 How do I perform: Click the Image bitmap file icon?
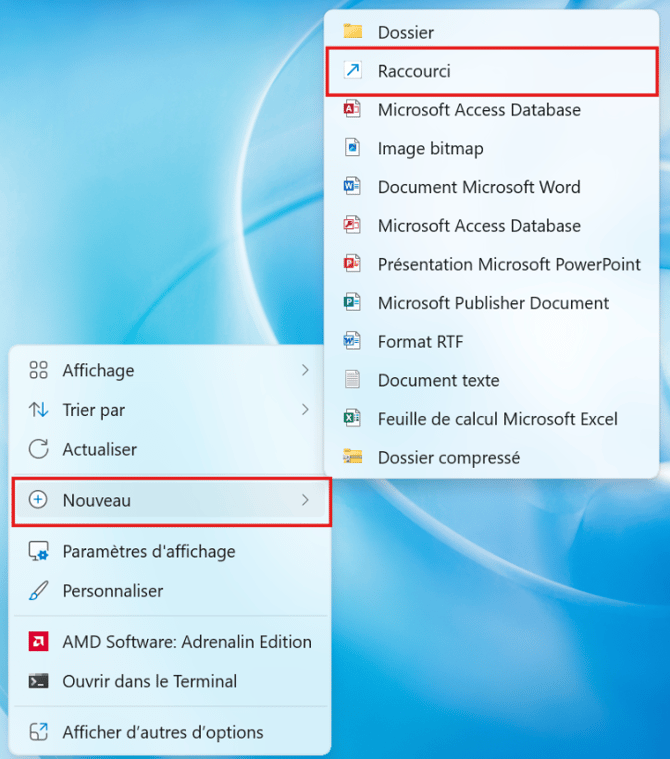point(352,148)
